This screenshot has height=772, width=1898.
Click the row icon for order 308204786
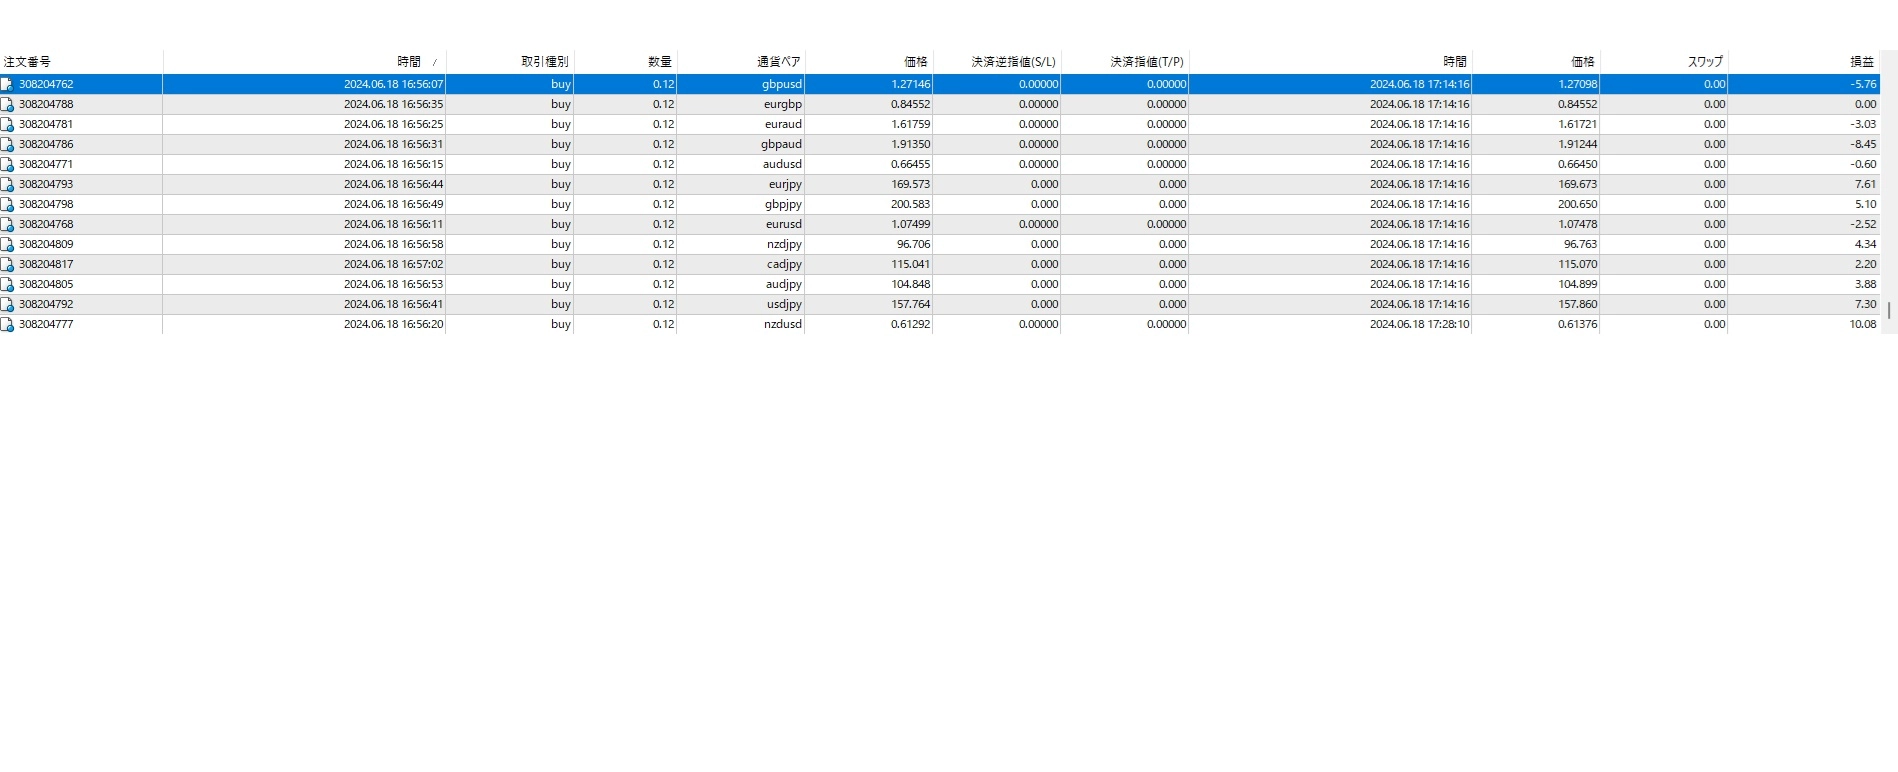7,145
